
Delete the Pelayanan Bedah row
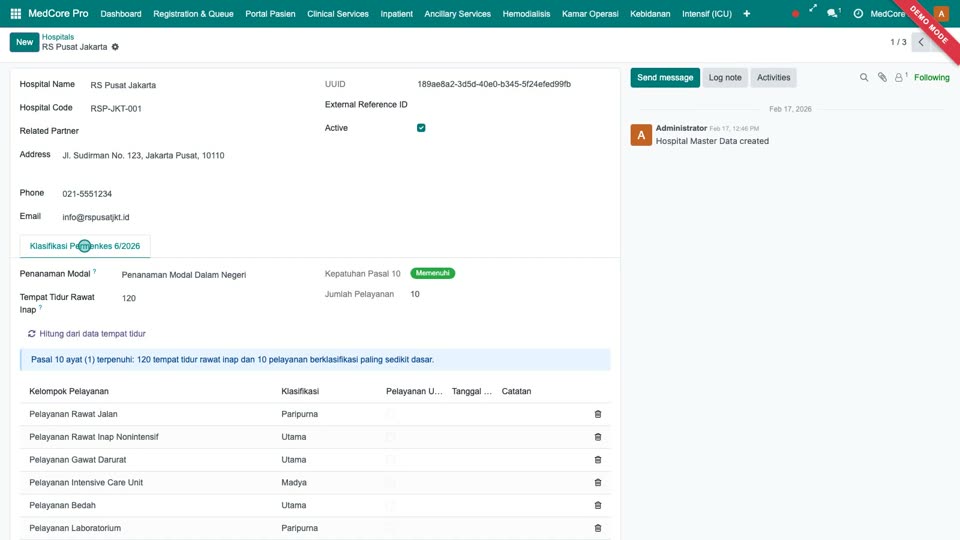tap(598, 506)
